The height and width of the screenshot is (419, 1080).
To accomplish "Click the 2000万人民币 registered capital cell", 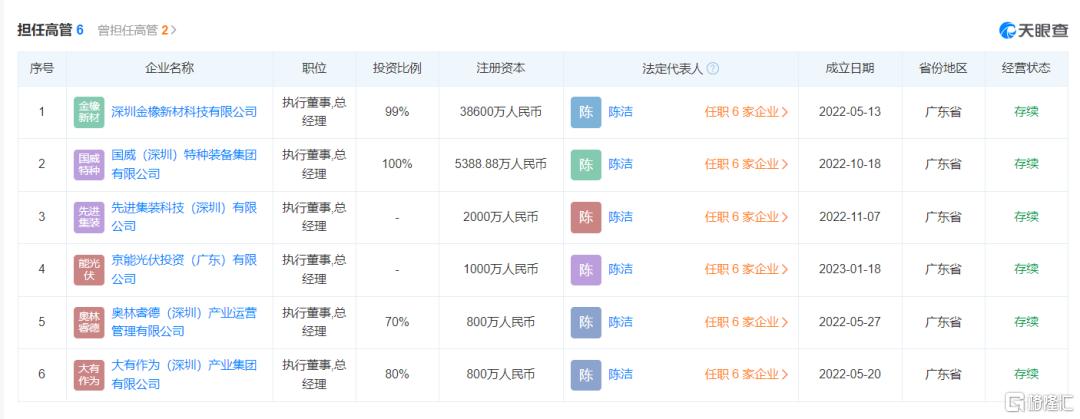I will 501,216.
